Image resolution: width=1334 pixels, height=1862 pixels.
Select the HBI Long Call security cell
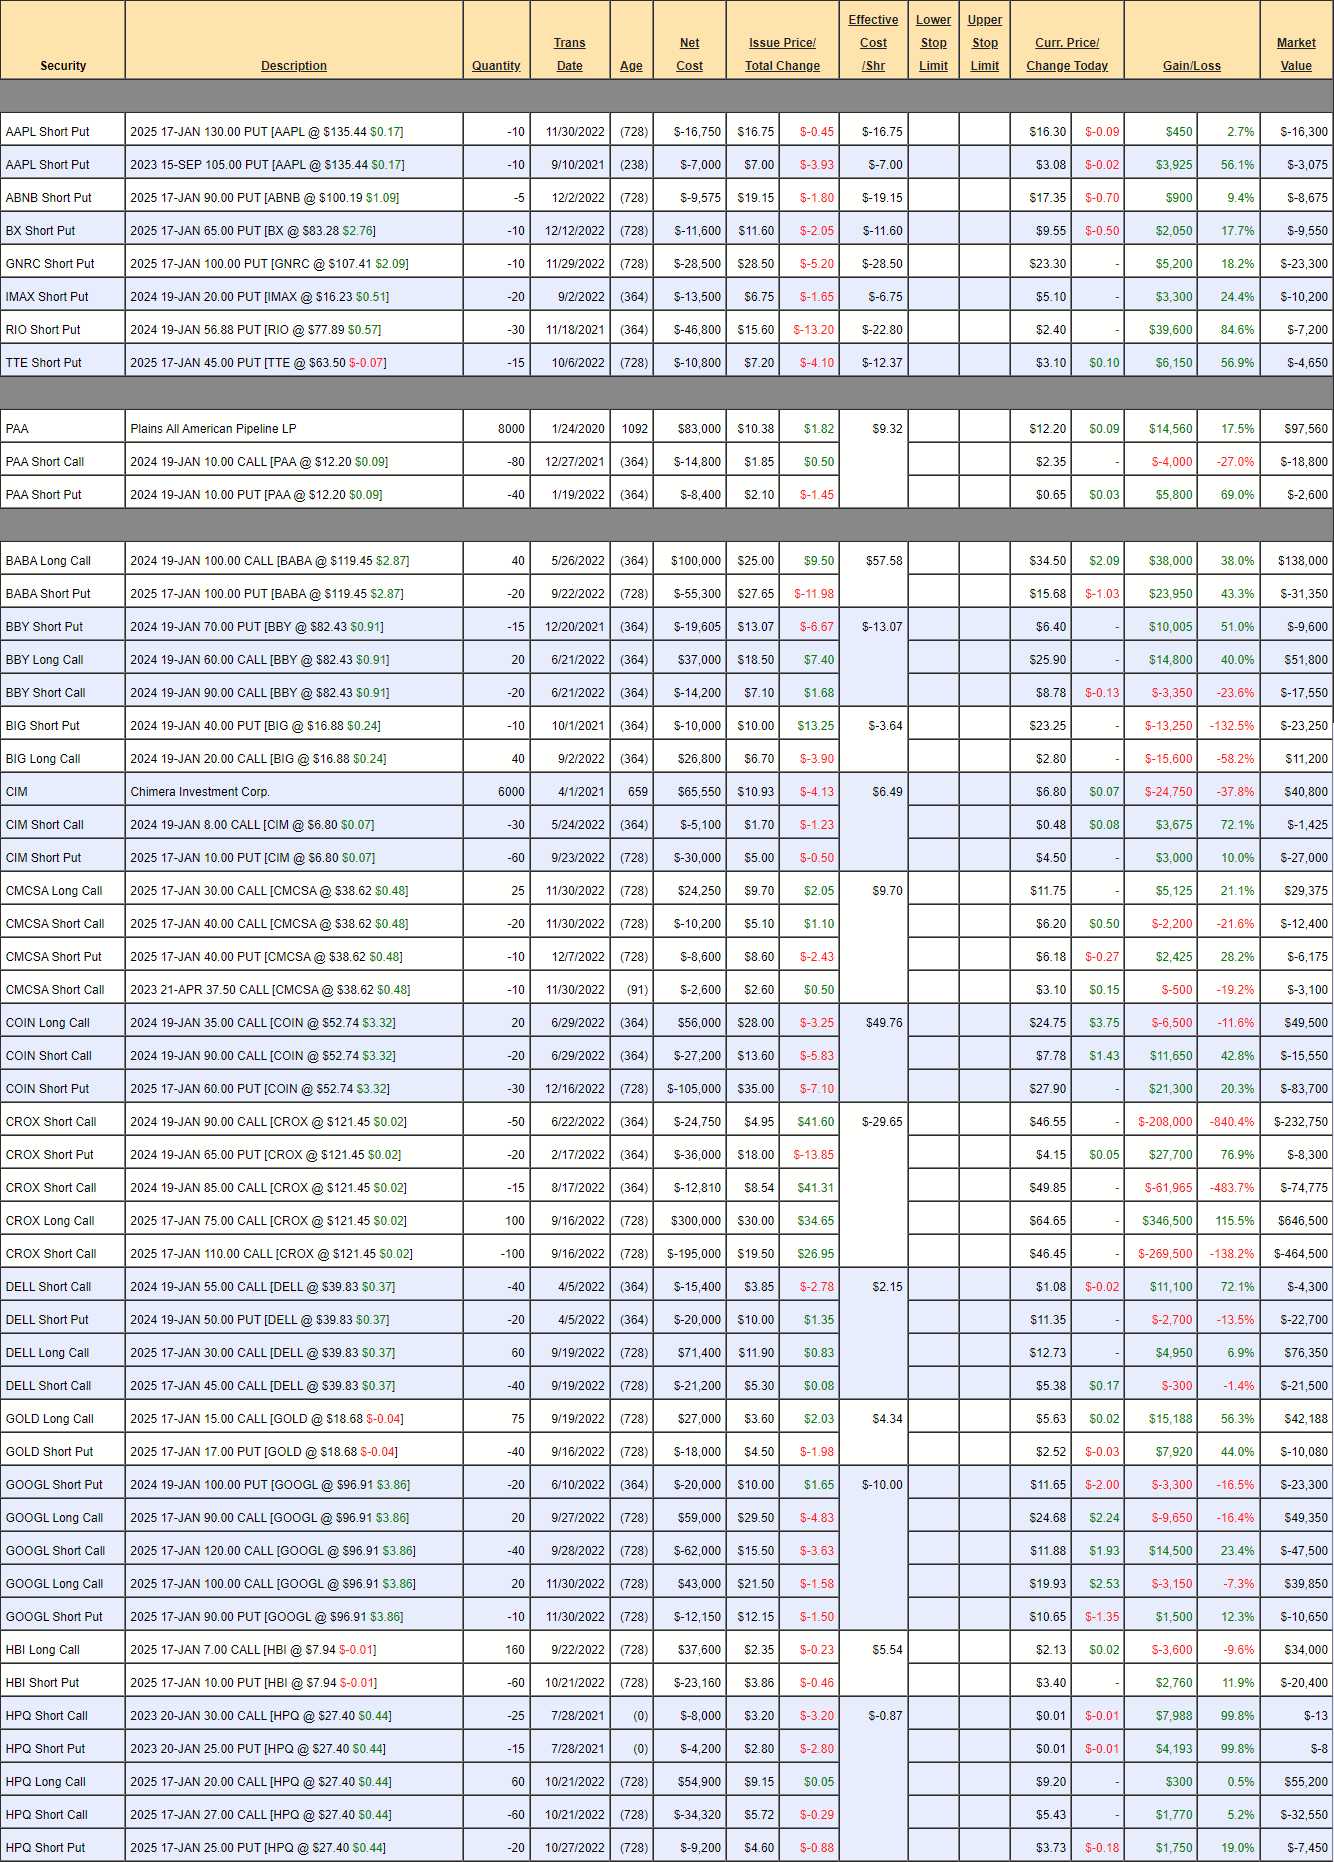click(x=43, y=1650)
